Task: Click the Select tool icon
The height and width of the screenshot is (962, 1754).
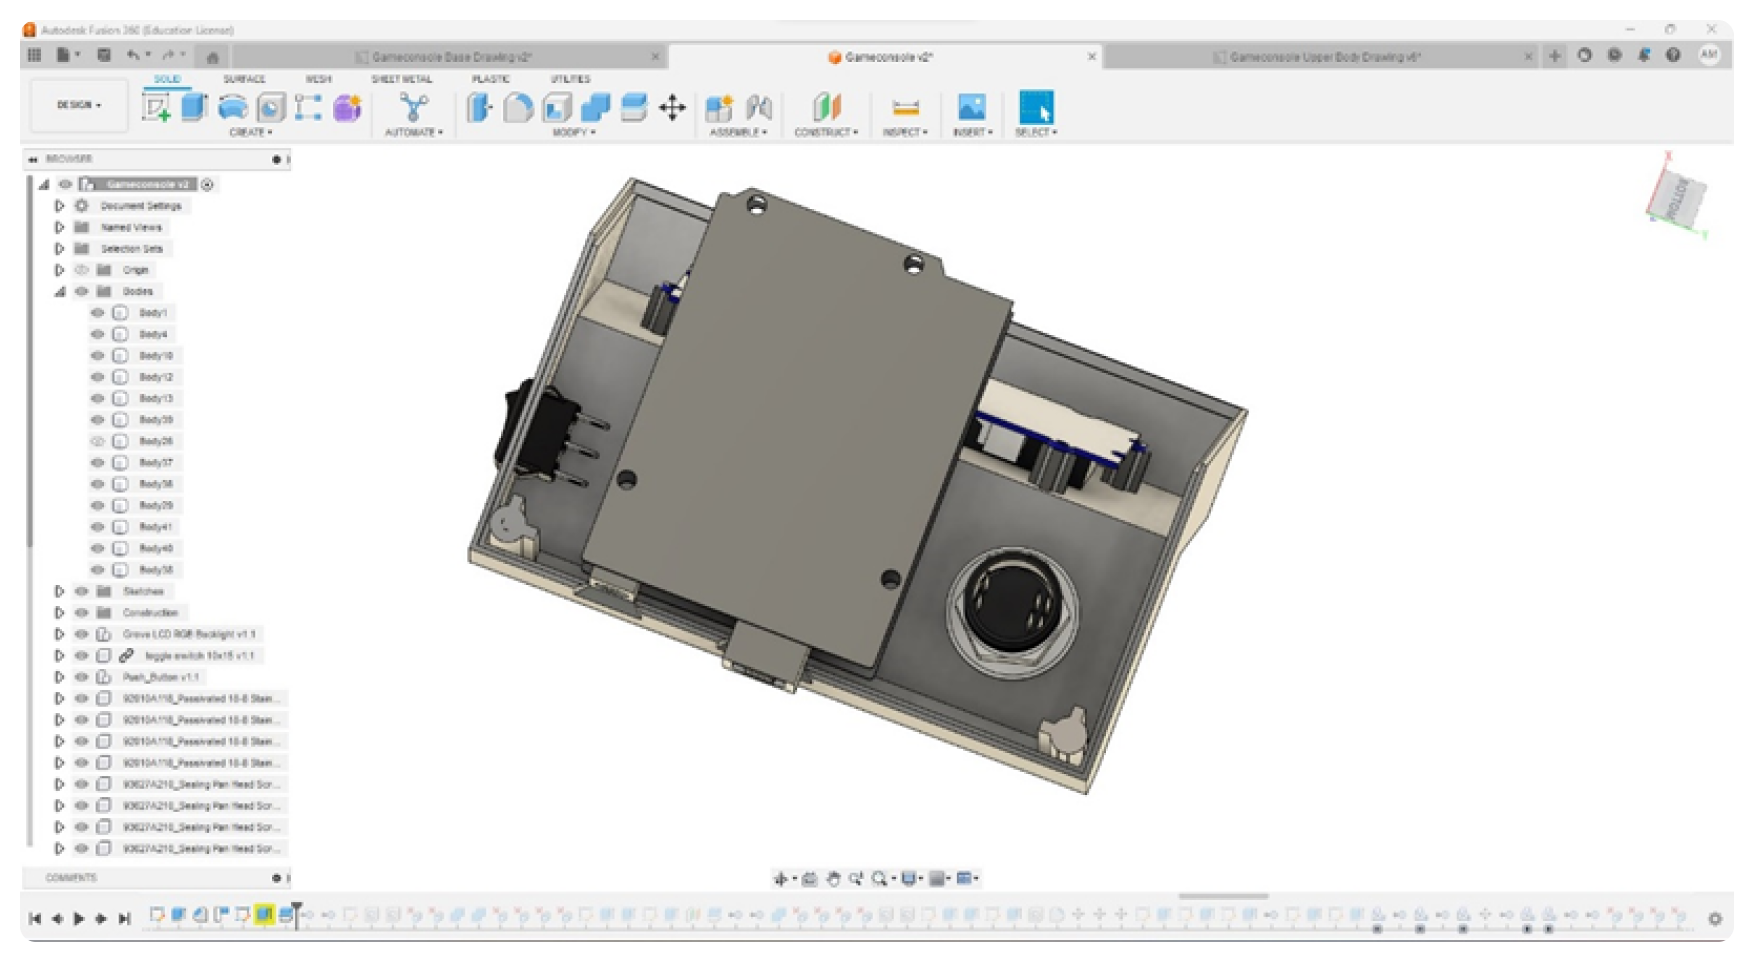Action: click(x=1036, y=107)
